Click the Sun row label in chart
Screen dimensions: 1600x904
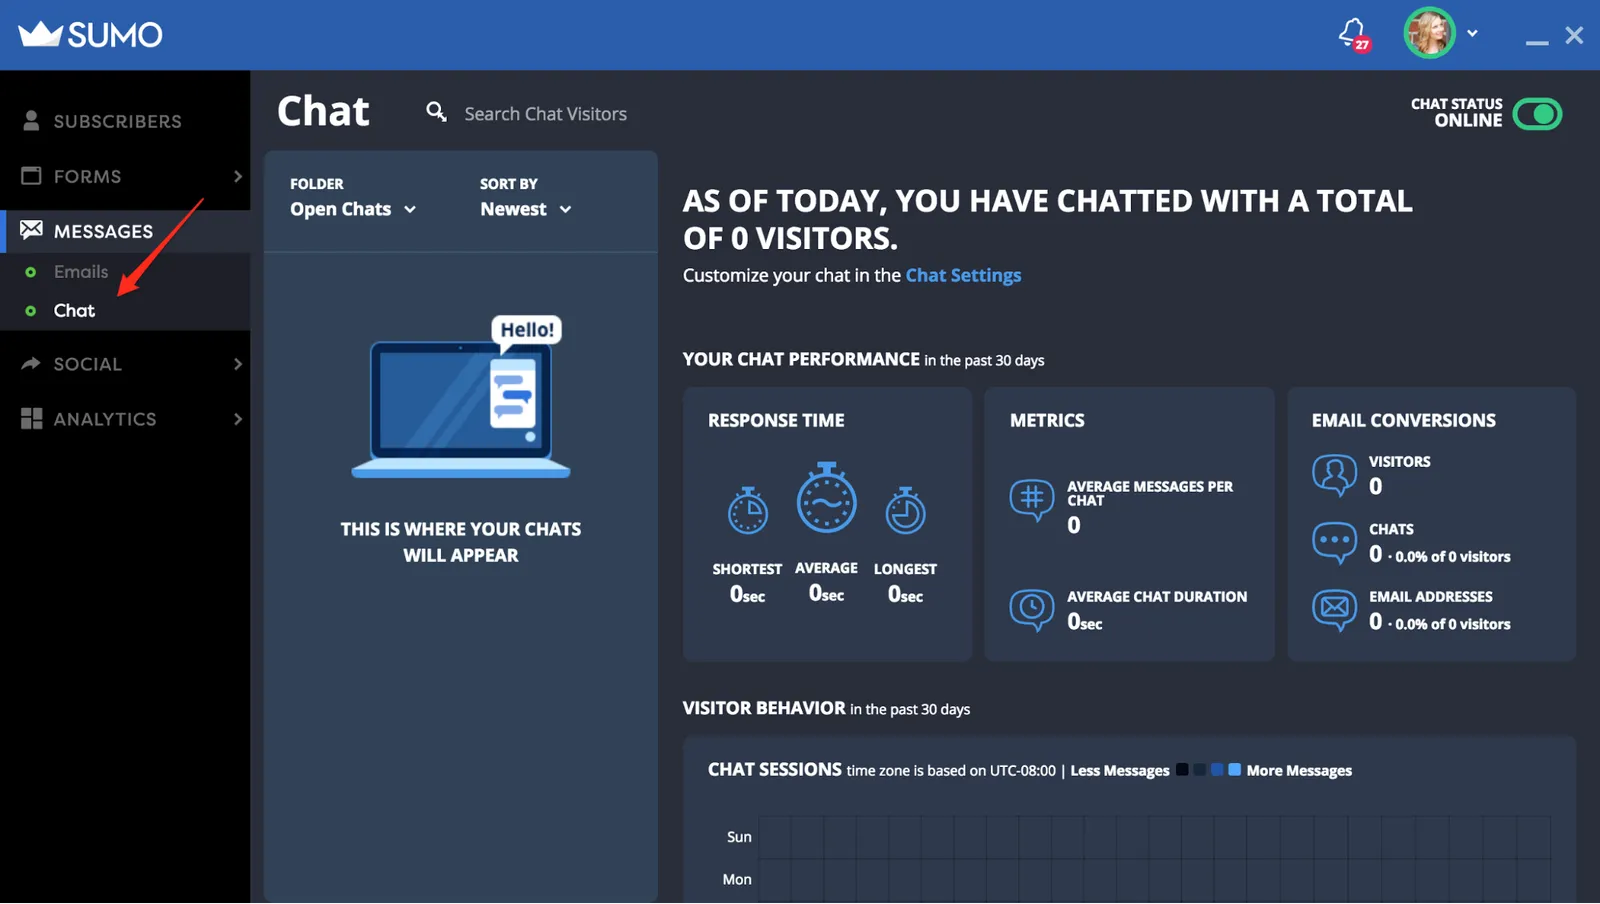click(x=739, y=837)
